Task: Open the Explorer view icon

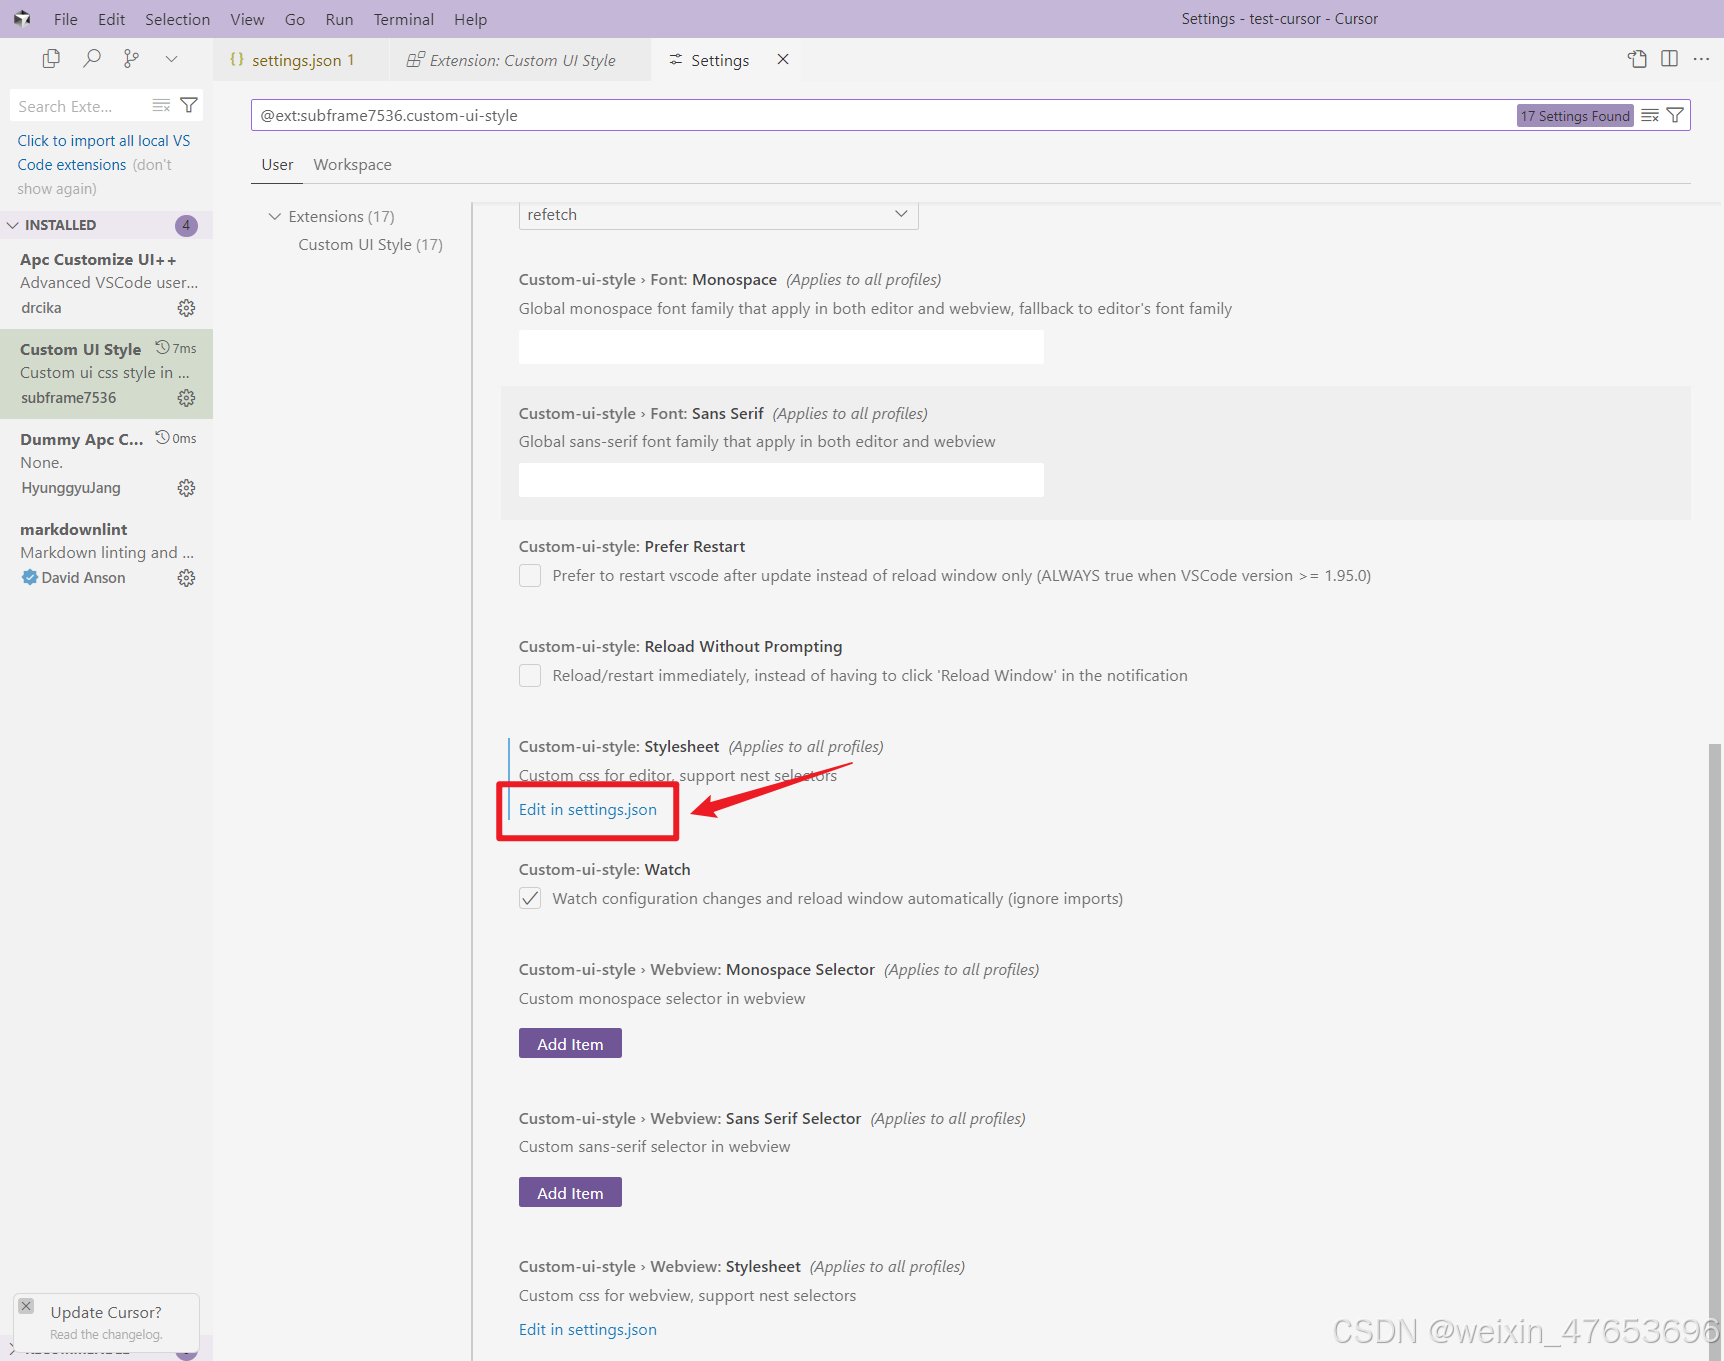Action: (51, 59)
